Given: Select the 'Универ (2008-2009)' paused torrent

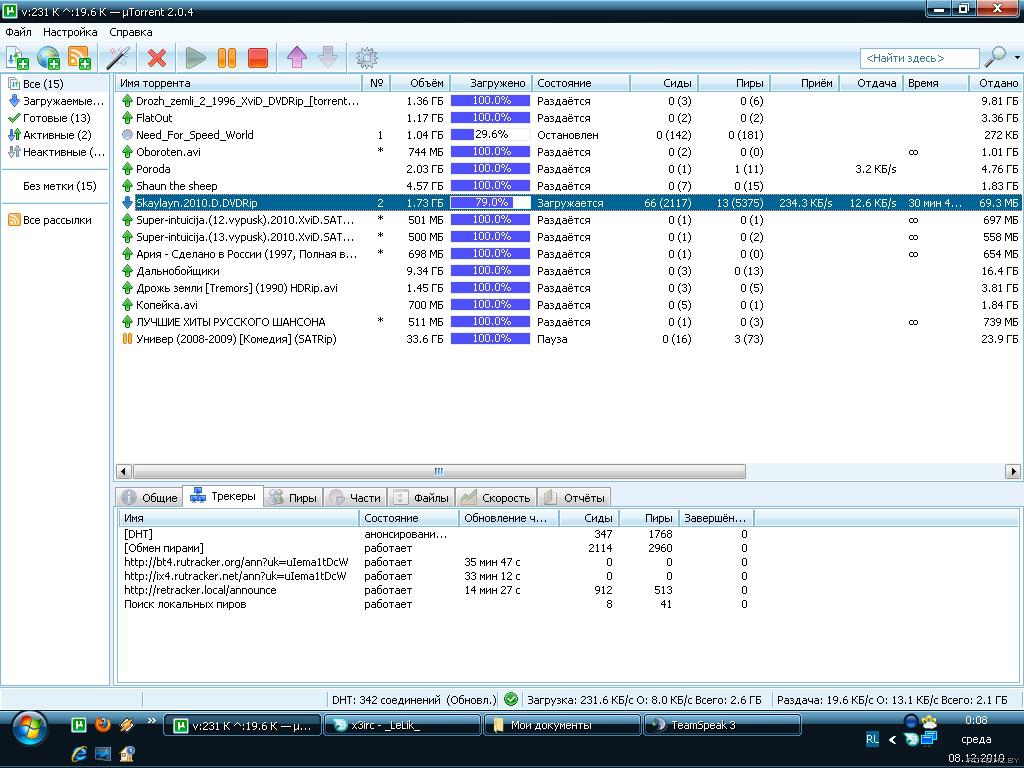Looking at the screenshot, I should [568, 338].
